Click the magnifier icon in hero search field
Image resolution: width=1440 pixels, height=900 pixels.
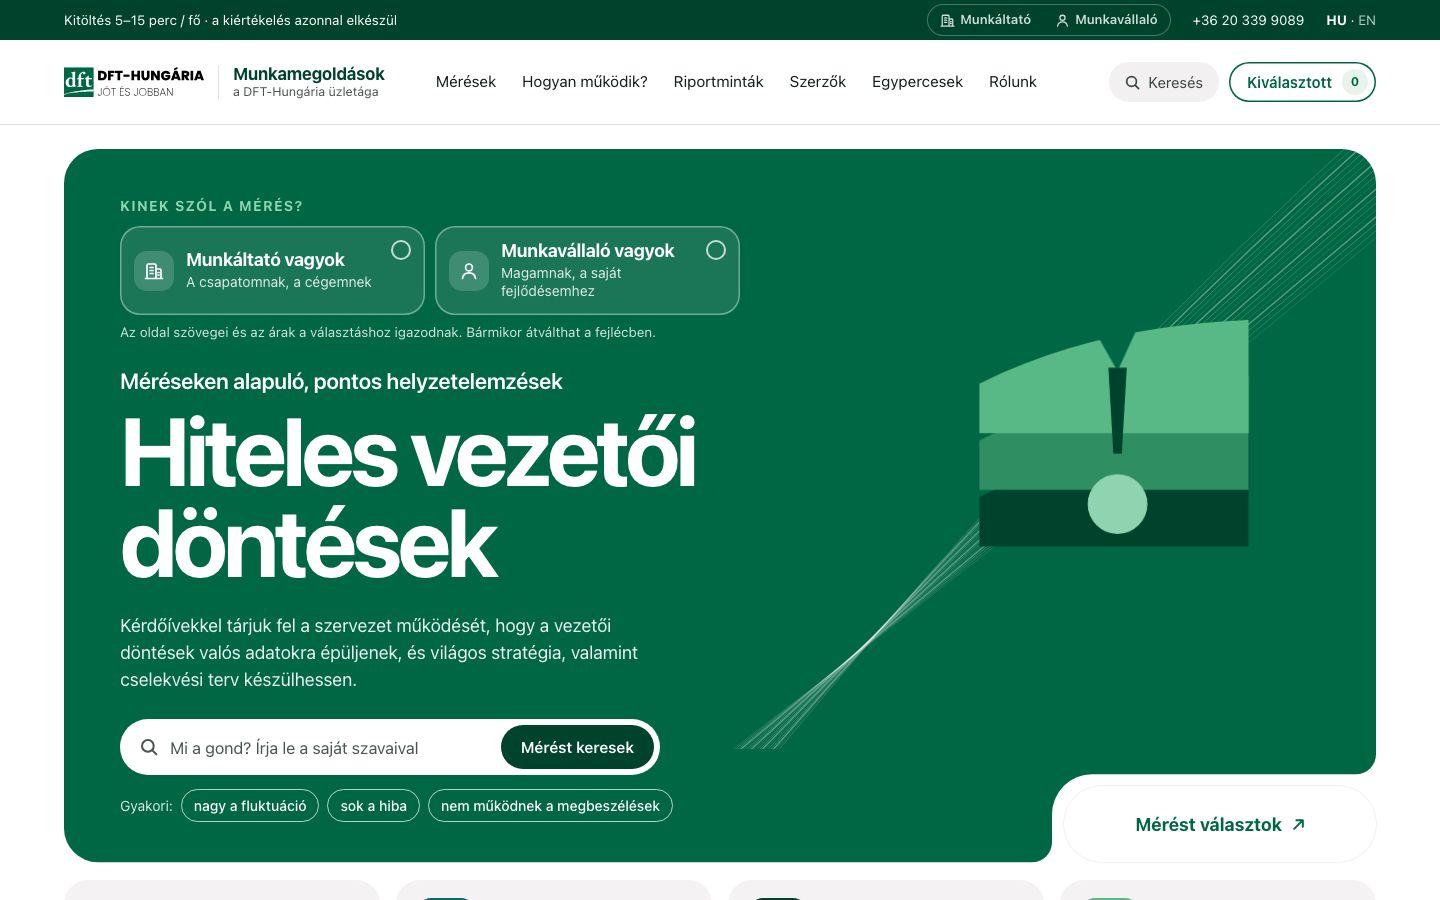[x=149, y=747]
